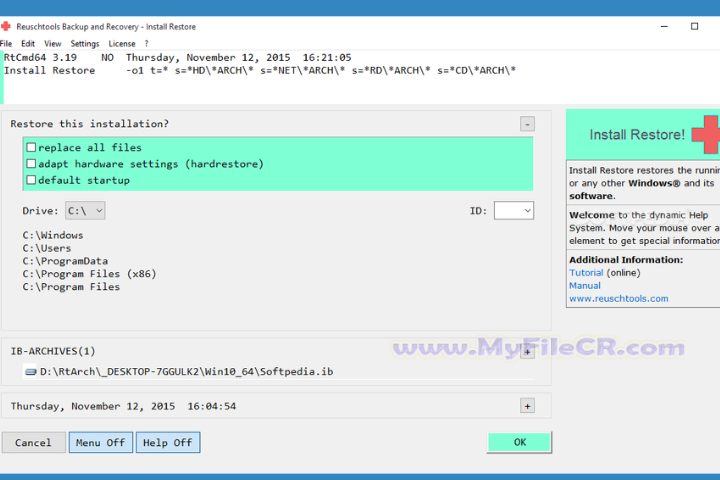This screenshot has width=720, height=480.
Task: Click the Install Restore command line text
Action: (260, 70)
